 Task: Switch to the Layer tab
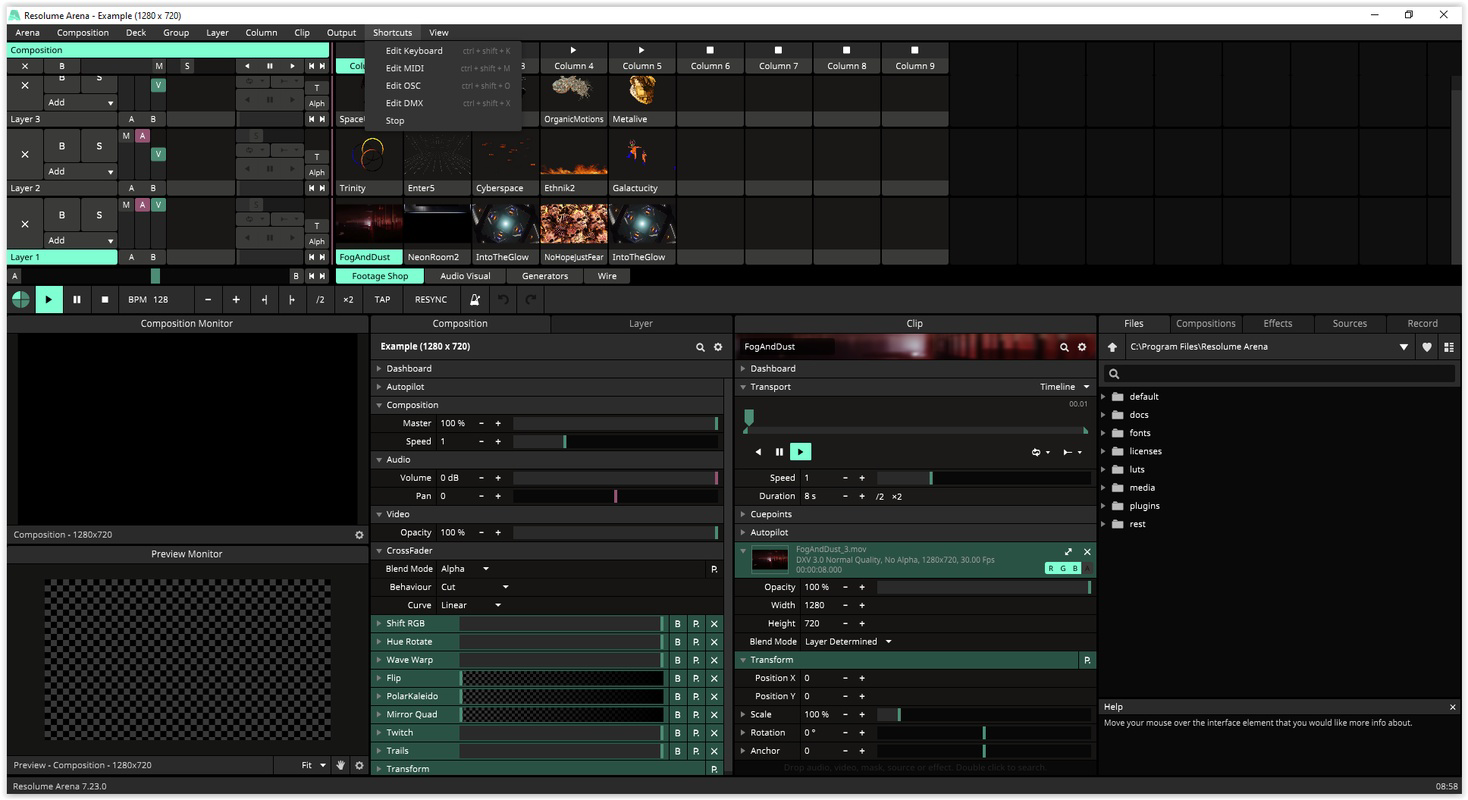(640, 323)
